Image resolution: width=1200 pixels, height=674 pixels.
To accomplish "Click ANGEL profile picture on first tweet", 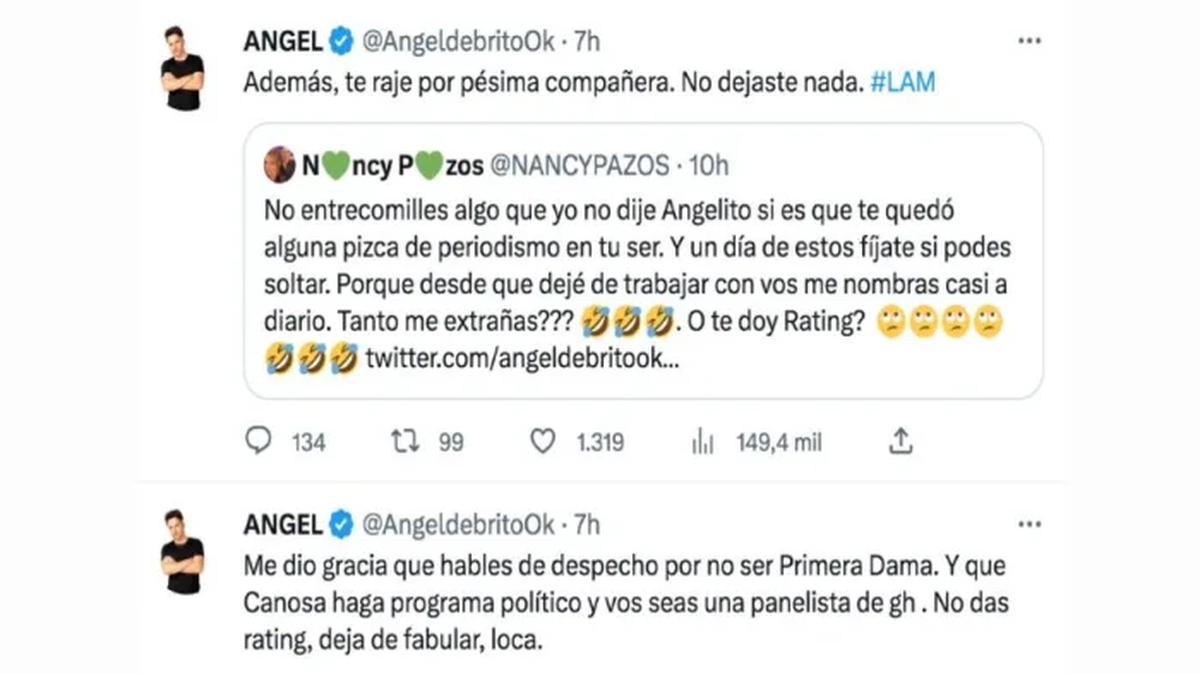I will 183,68.
